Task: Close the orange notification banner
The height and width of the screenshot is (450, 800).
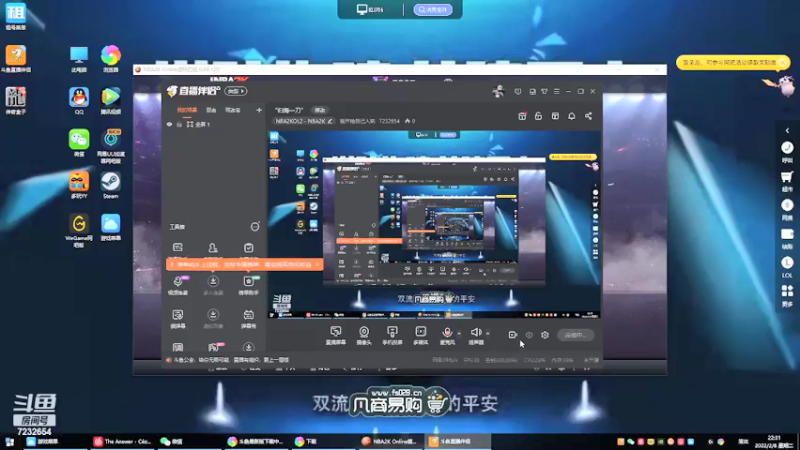Action: [317, 265]
